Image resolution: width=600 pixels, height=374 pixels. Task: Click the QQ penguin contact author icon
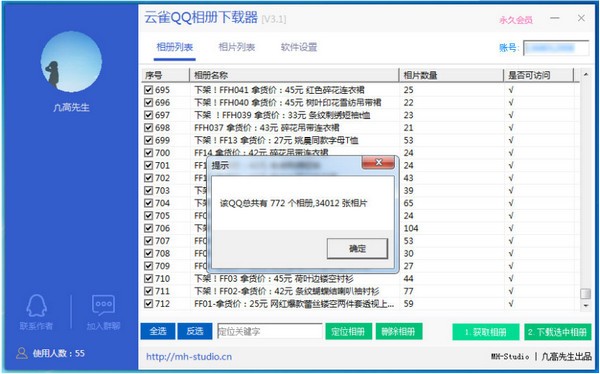click(x=36, y=305)
